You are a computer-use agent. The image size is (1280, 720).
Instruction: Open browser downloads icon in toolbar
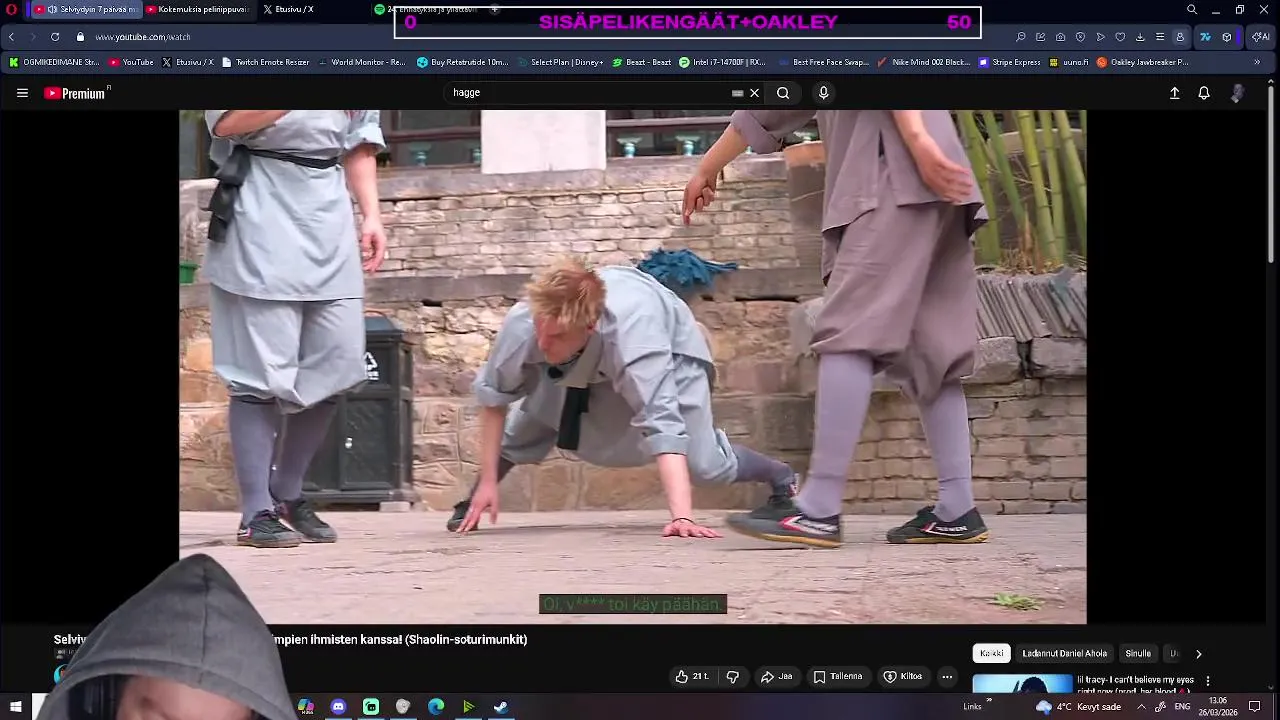[1140, 37]
